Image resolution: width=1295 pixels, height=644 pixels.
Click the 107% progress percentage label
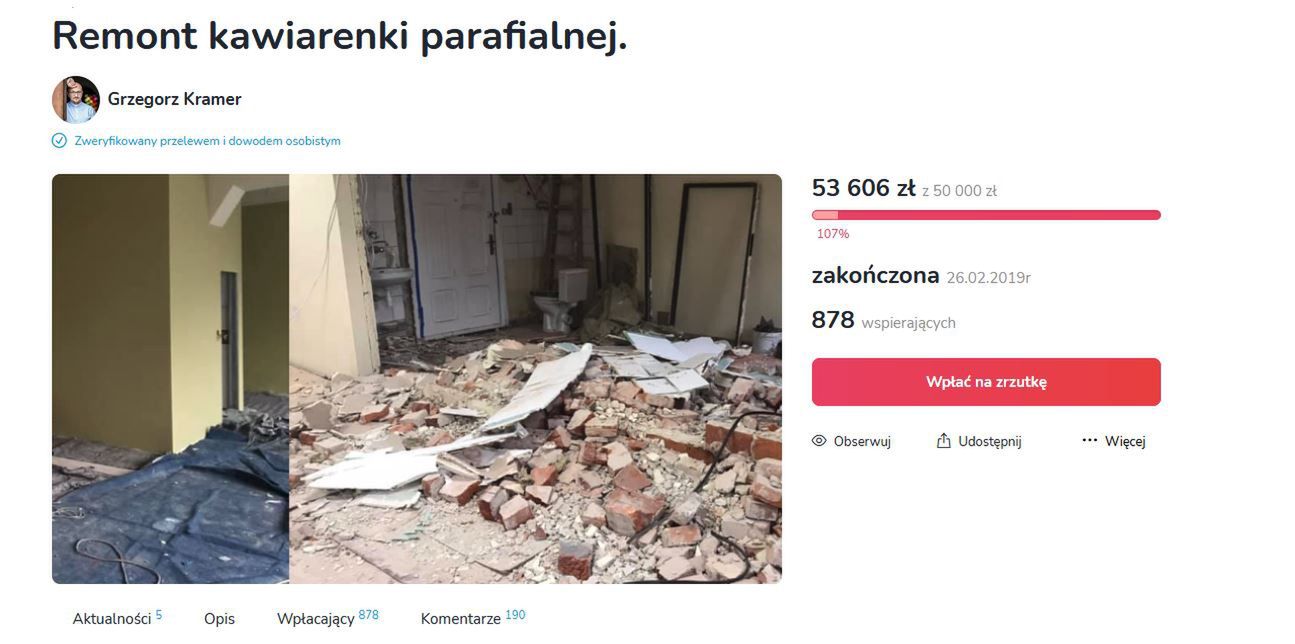click(833, 234)
